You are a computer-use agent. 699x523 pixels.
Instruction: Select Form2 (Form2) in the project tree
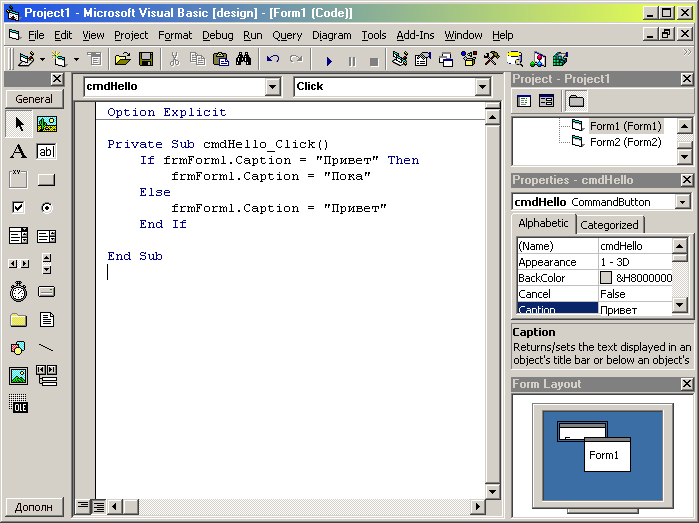[625, 142]
